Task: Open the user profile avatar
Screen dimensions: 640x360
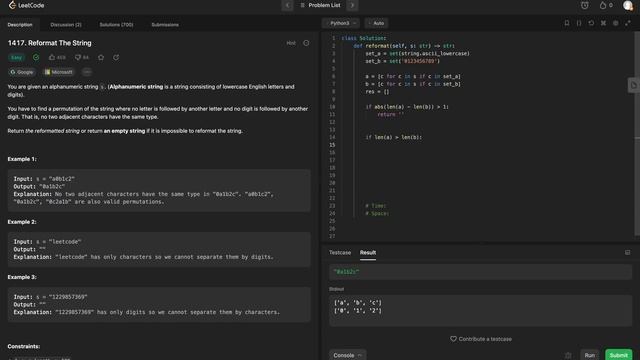Action: pyautogui.click(x=628, y=5)
